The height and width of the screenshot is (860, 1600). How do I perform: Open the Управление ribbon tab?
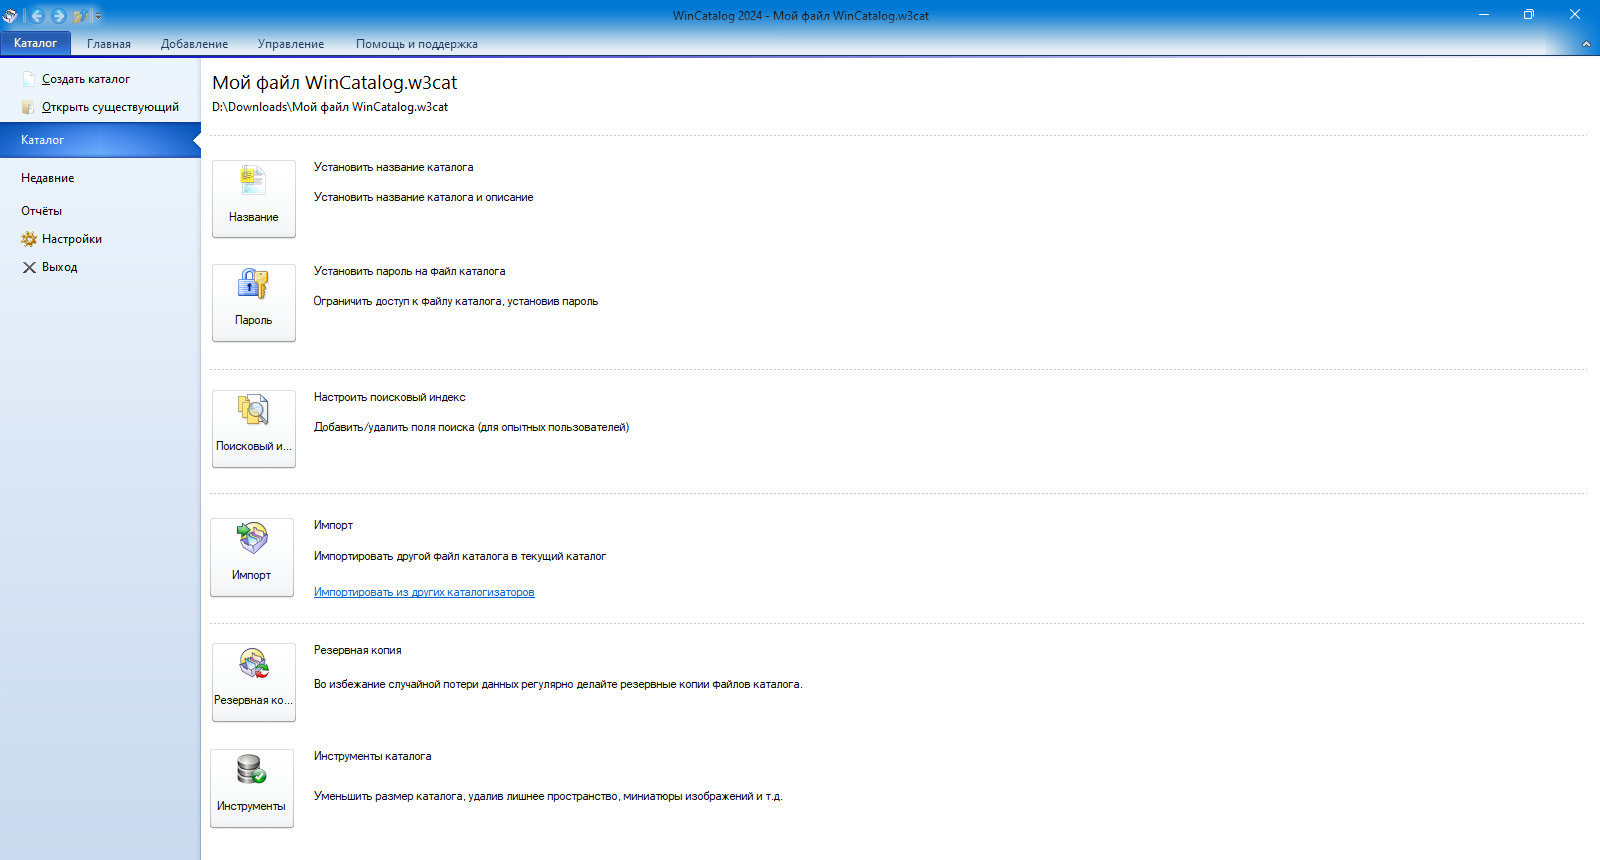pos(291,44)
